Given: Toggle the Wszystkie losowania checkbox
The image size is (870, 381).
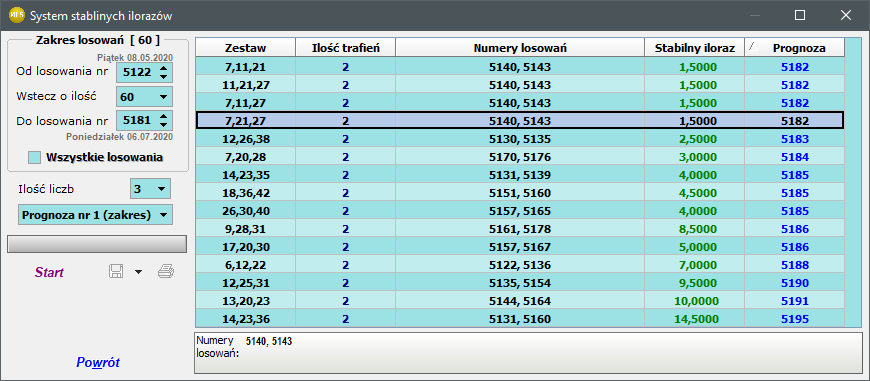Looking at the screenshot, I should pos(34,157).
